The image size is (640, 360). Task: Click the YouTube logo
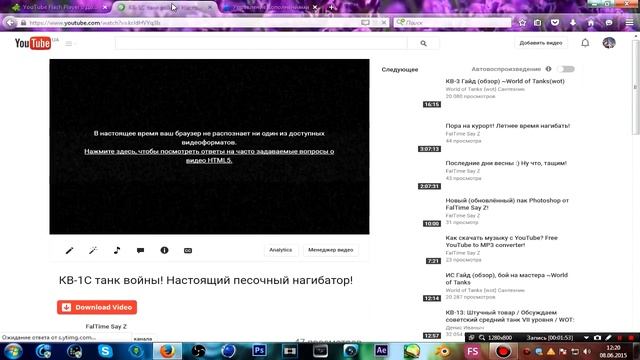click(33, 43)
